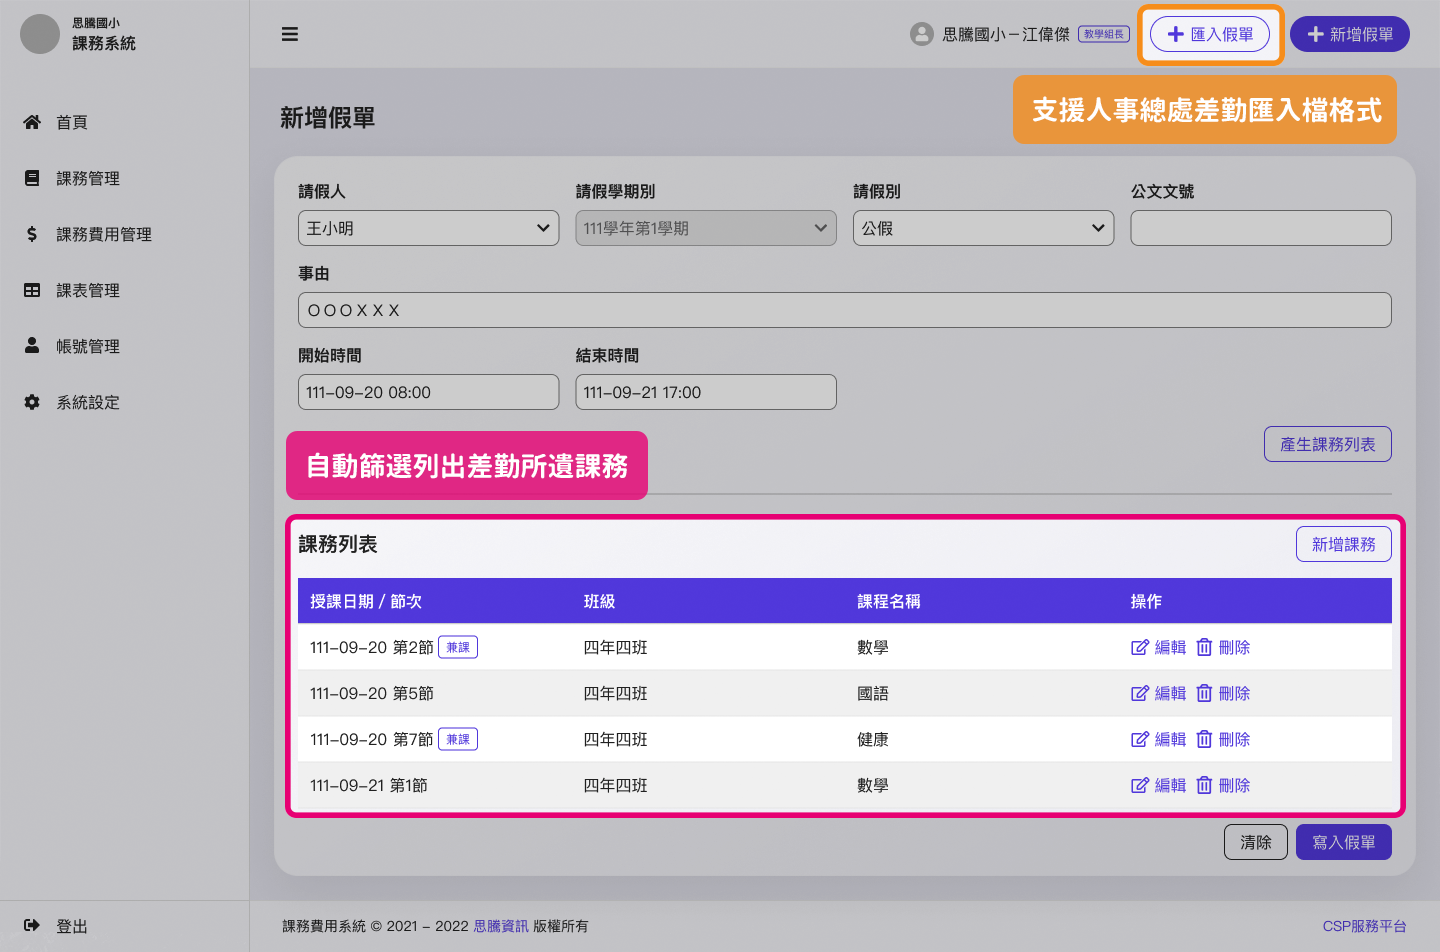Select 帳號管理 from the sidebar
Viewport: 1440px width, 952px height.
point(87,346)
